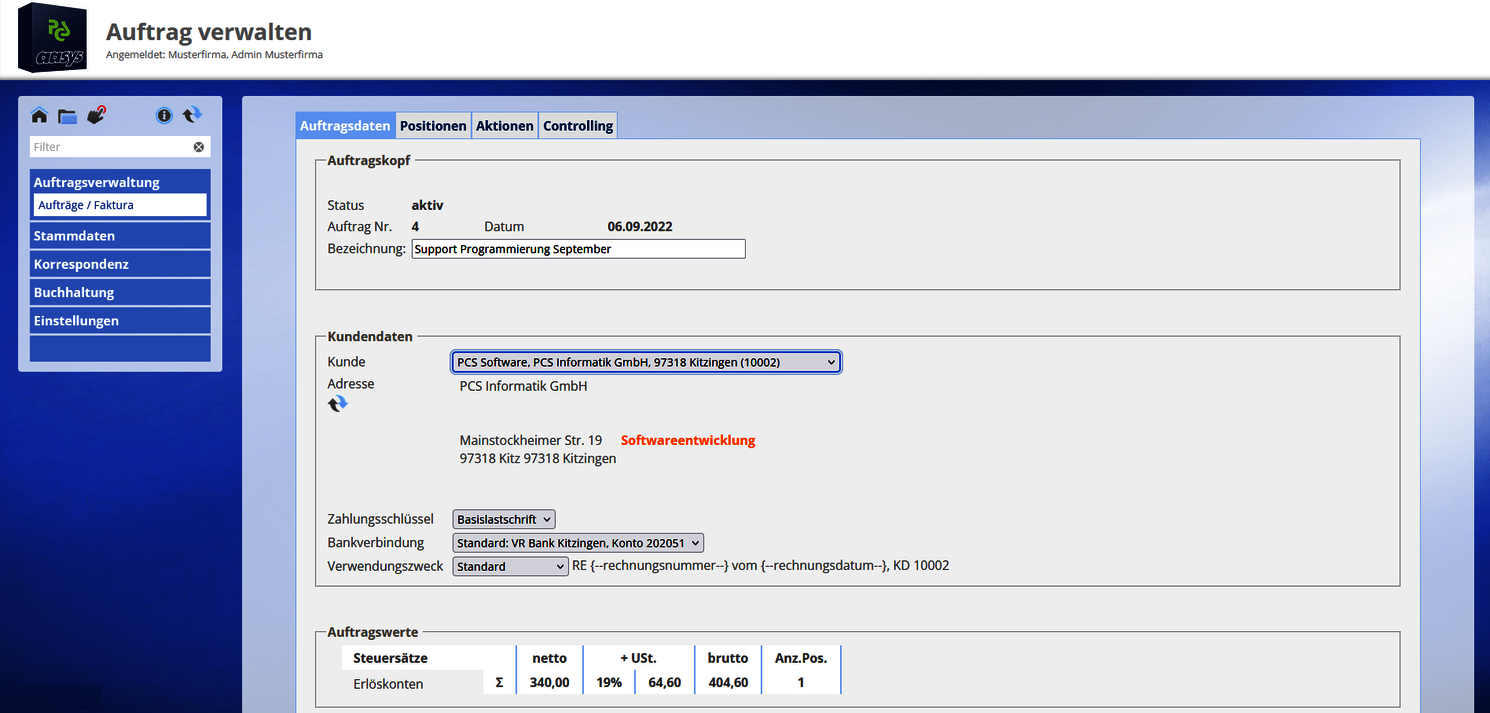This screenshot has width=1490, height=713.
Task: Open the folder icon in the sidebar toolbar
Action: pos(67,116)
